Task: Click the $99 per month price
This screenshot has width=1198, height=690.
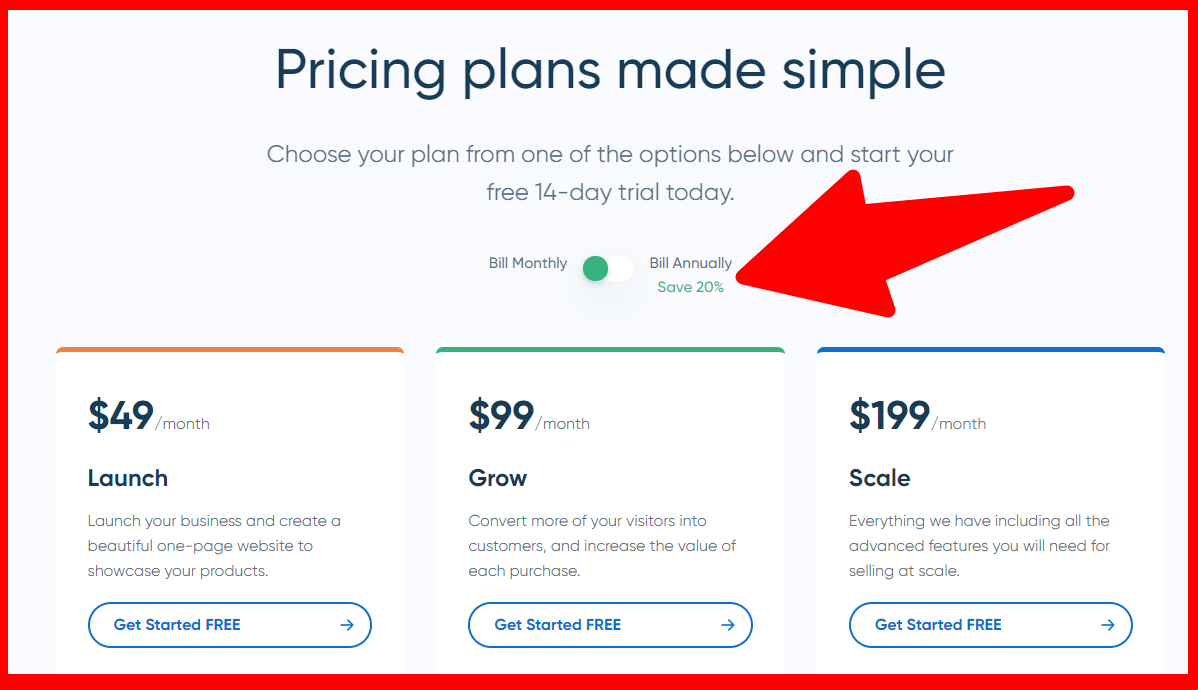Action: point(528,416)
